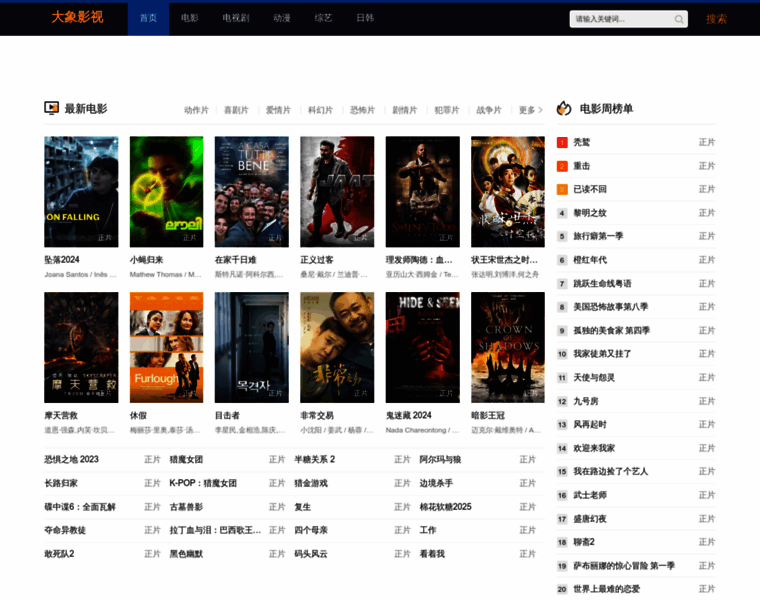
Task: Open the 小蝇归来 green poster
Action: pos(166,192)
